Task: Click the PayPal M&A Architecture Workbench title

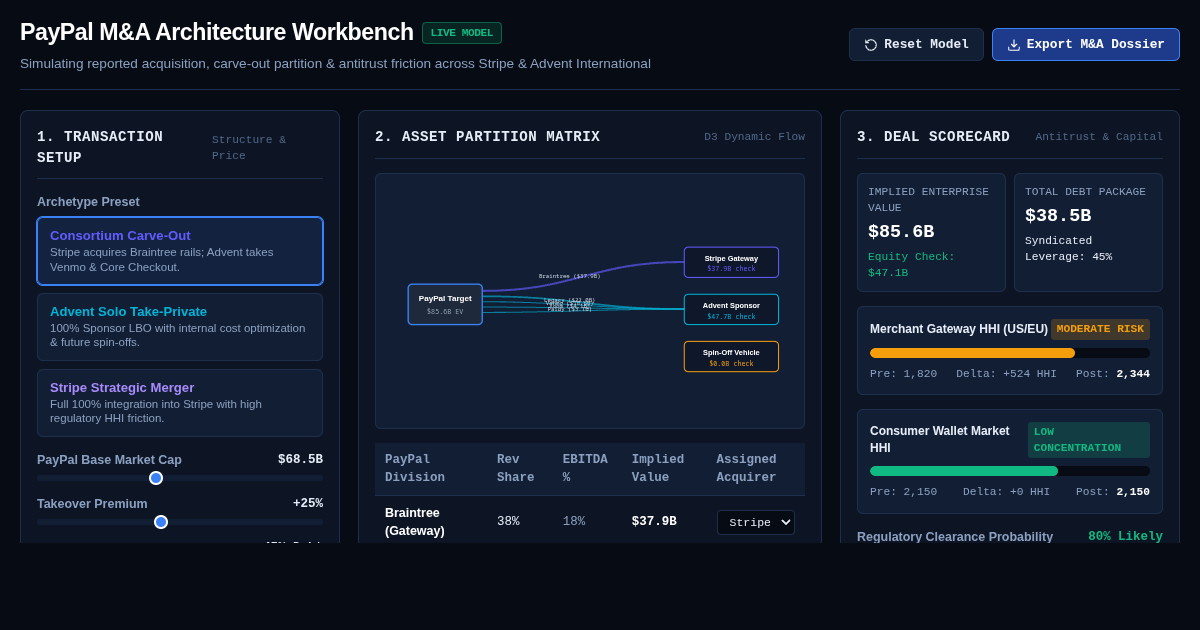Action: point(217,32)
